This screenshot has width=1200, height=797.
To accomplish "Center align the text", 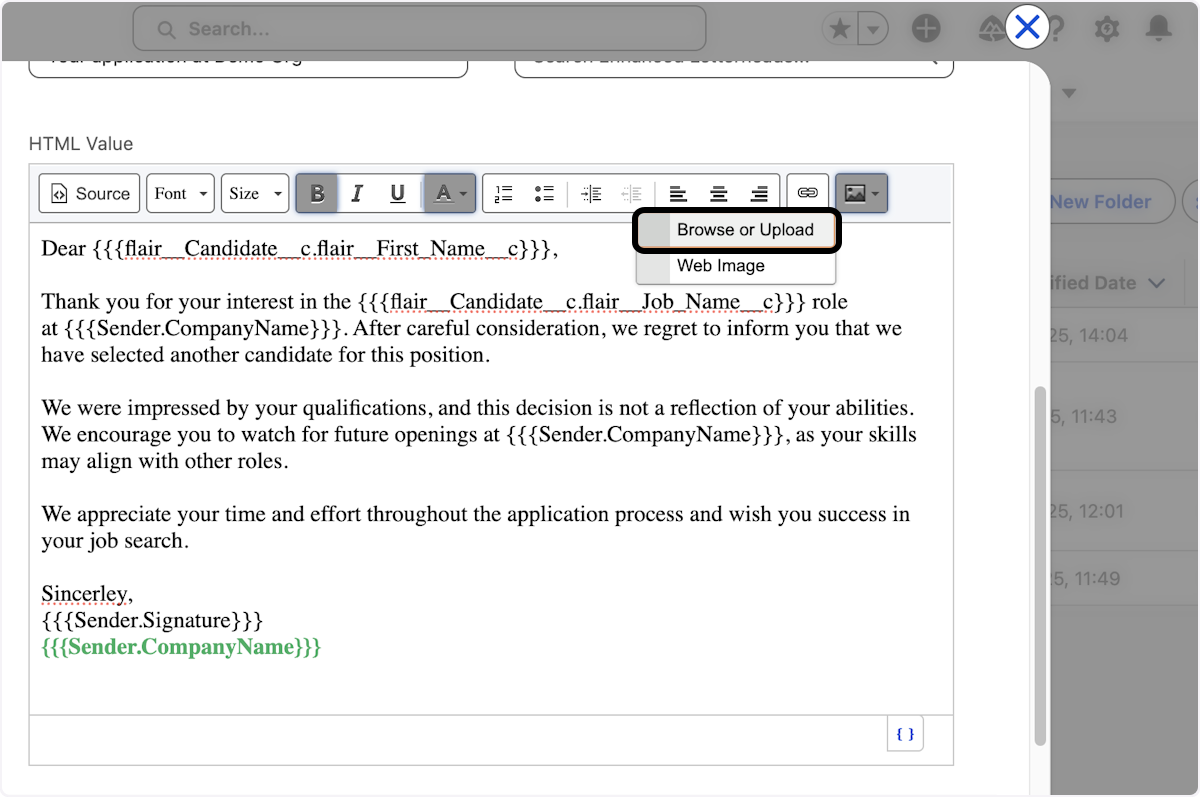I will [718, 194].
